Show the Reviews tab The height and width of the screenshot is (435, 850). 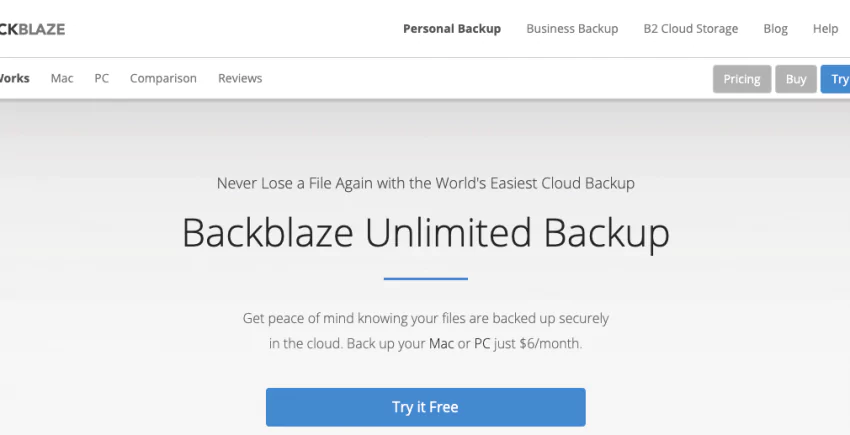pyautogui.click(x=240, y=78)
